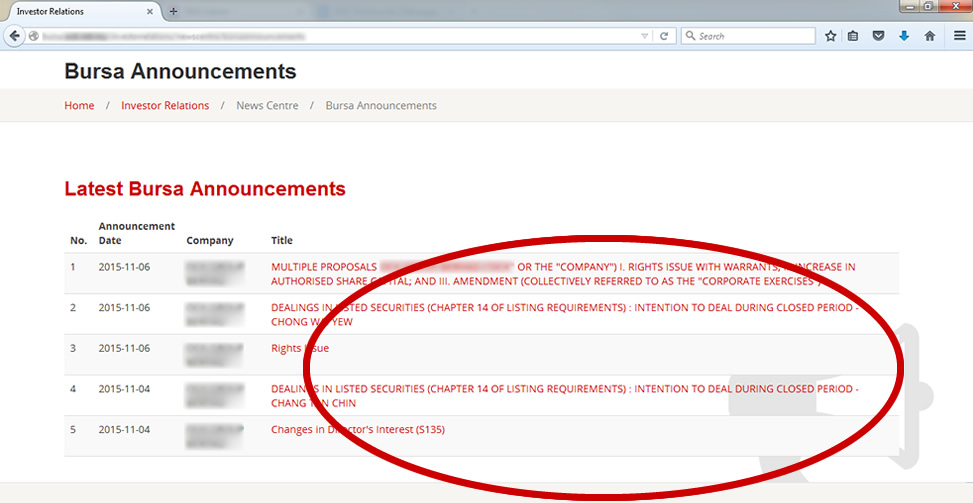Go to the browser home page icon
The image size is (973, 503).
[930, 36]
